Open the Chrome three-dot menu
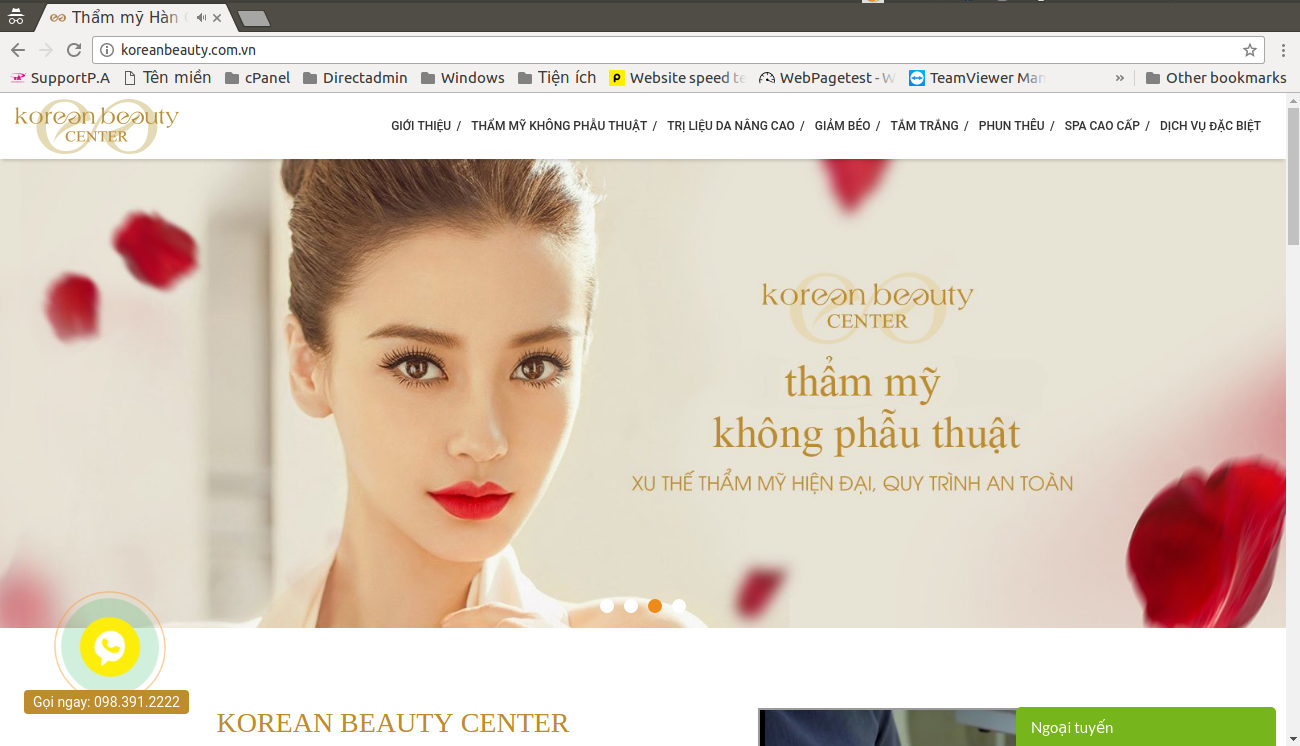This screenshot has height=746, width=1300. 1283,50
